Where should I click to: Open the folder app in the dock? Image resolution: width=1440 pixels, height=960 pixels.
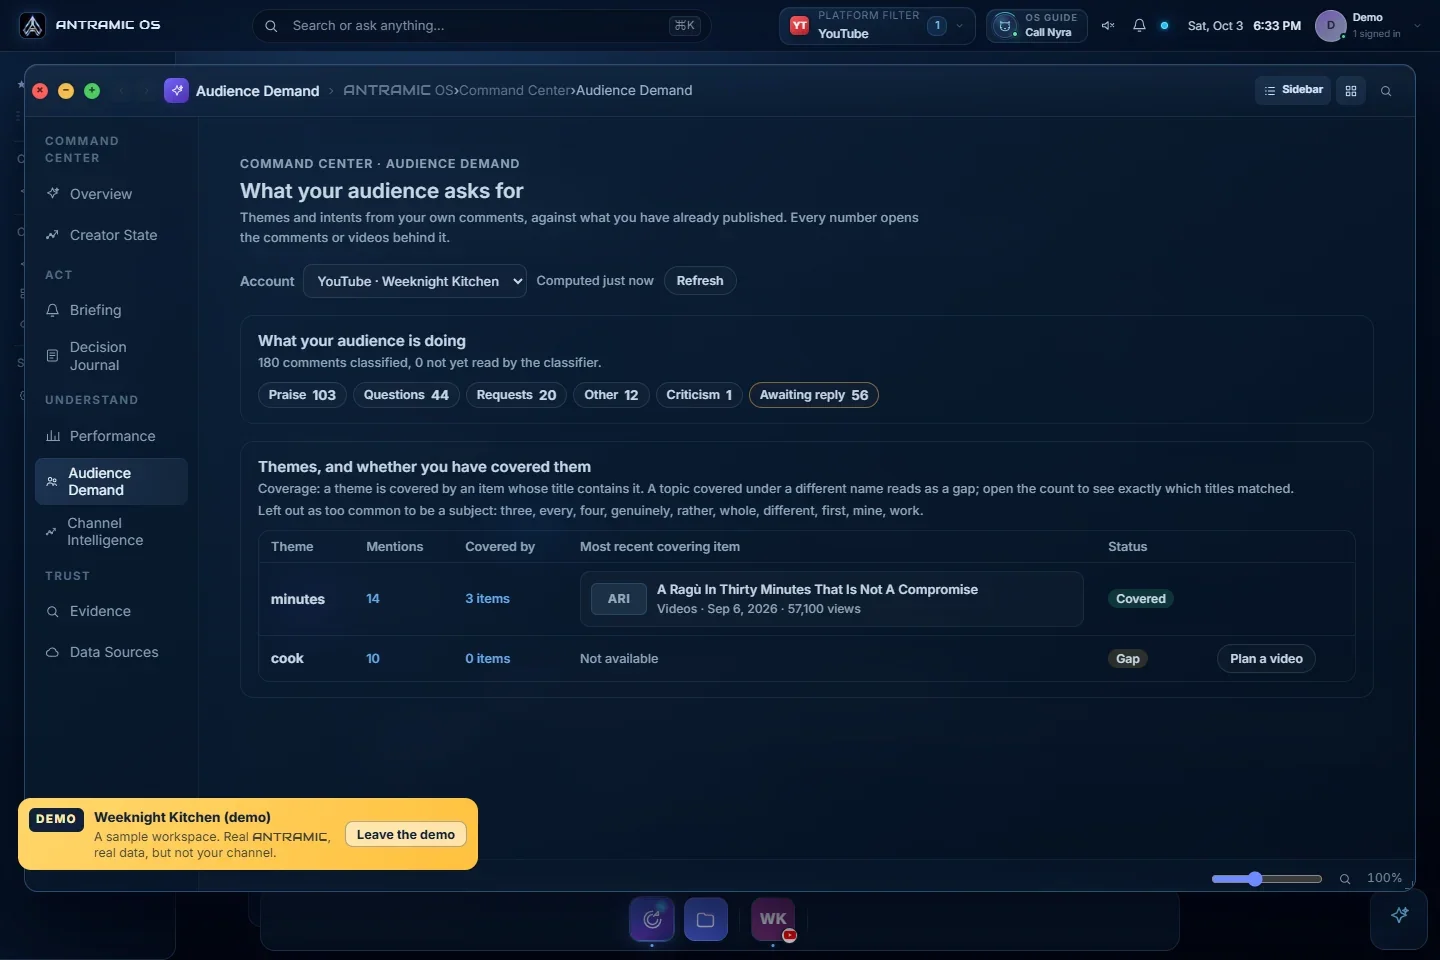click(x=706, y=919)
